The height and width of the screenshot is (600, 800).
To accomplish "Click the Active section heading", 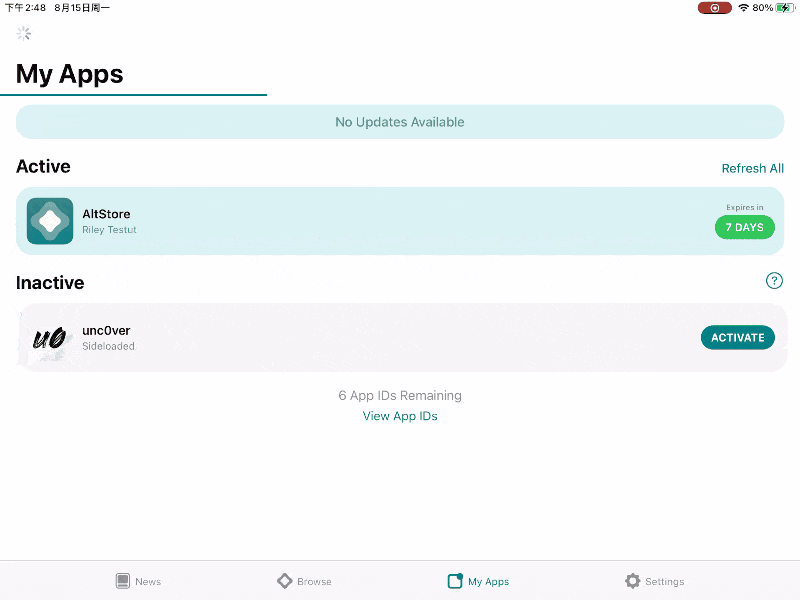I will coord(43,166).
